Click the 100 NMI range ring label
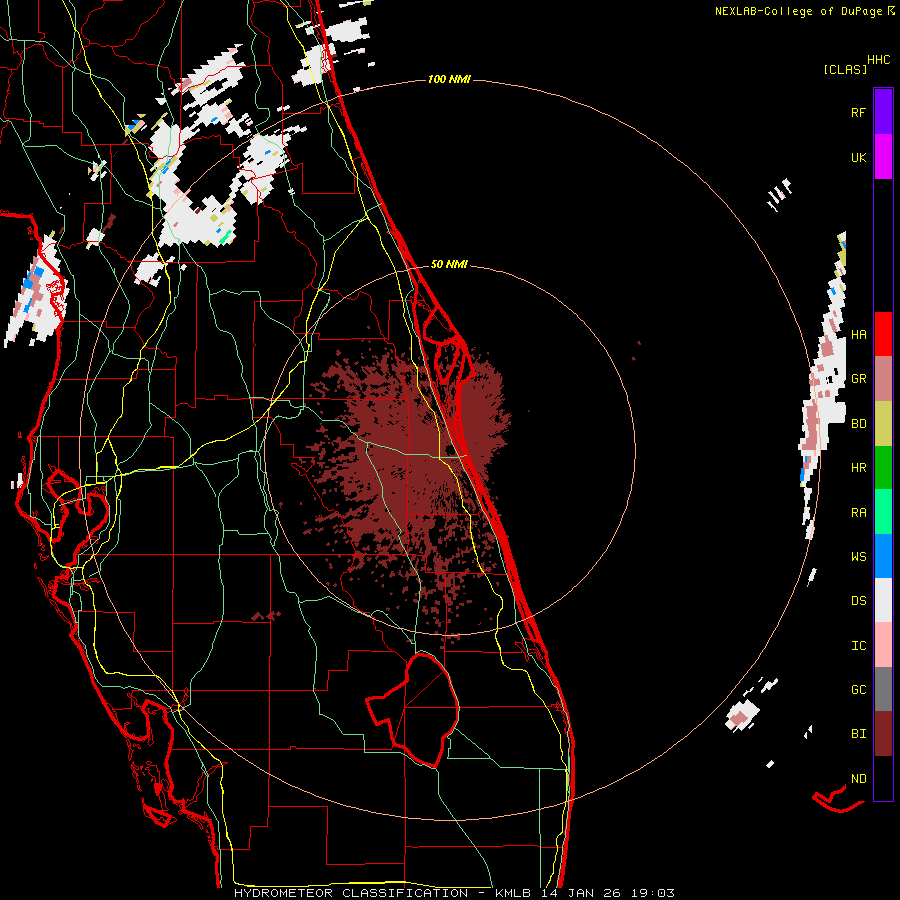 (x=449, y=79)
